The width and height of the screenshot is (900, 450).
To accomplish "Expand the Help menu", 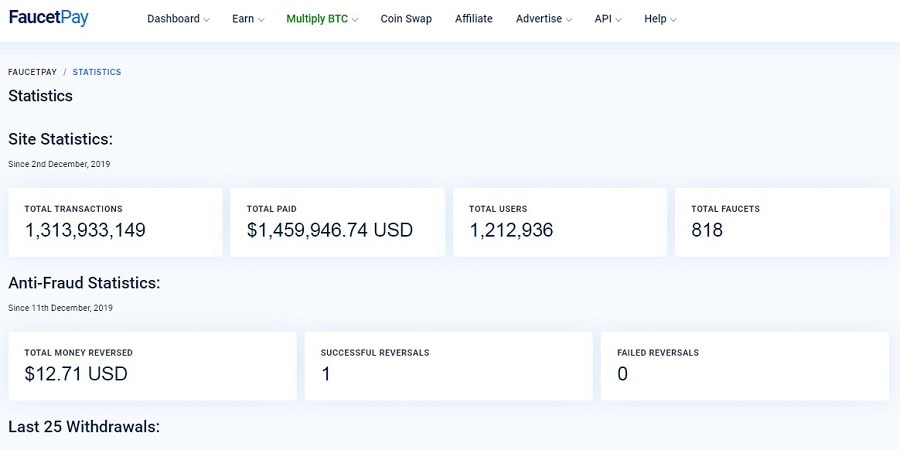I will coord(660,19).
